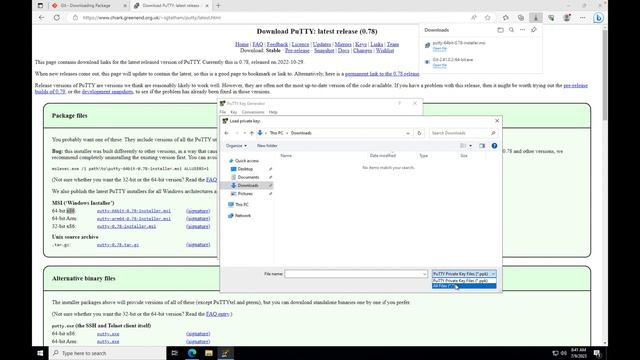Open File Explorer from taskbar
The height and width of the screenshot is (360, 640).
pos(209,353)
